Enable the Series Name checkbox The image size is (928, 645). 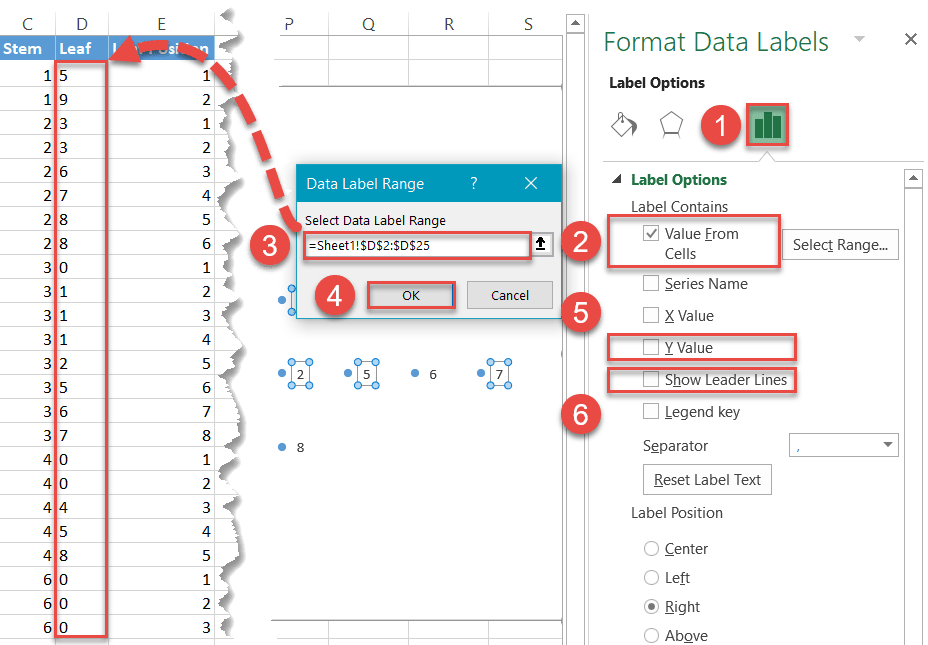coord(651,283)
